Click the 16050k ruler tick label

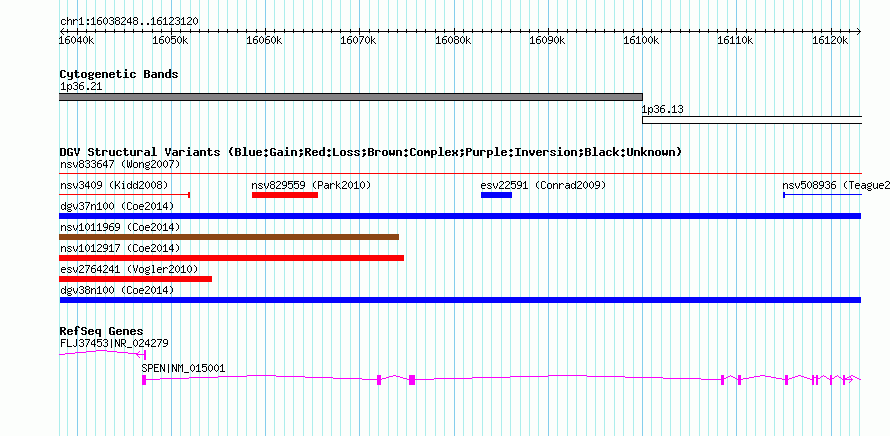tap(171, 41)
